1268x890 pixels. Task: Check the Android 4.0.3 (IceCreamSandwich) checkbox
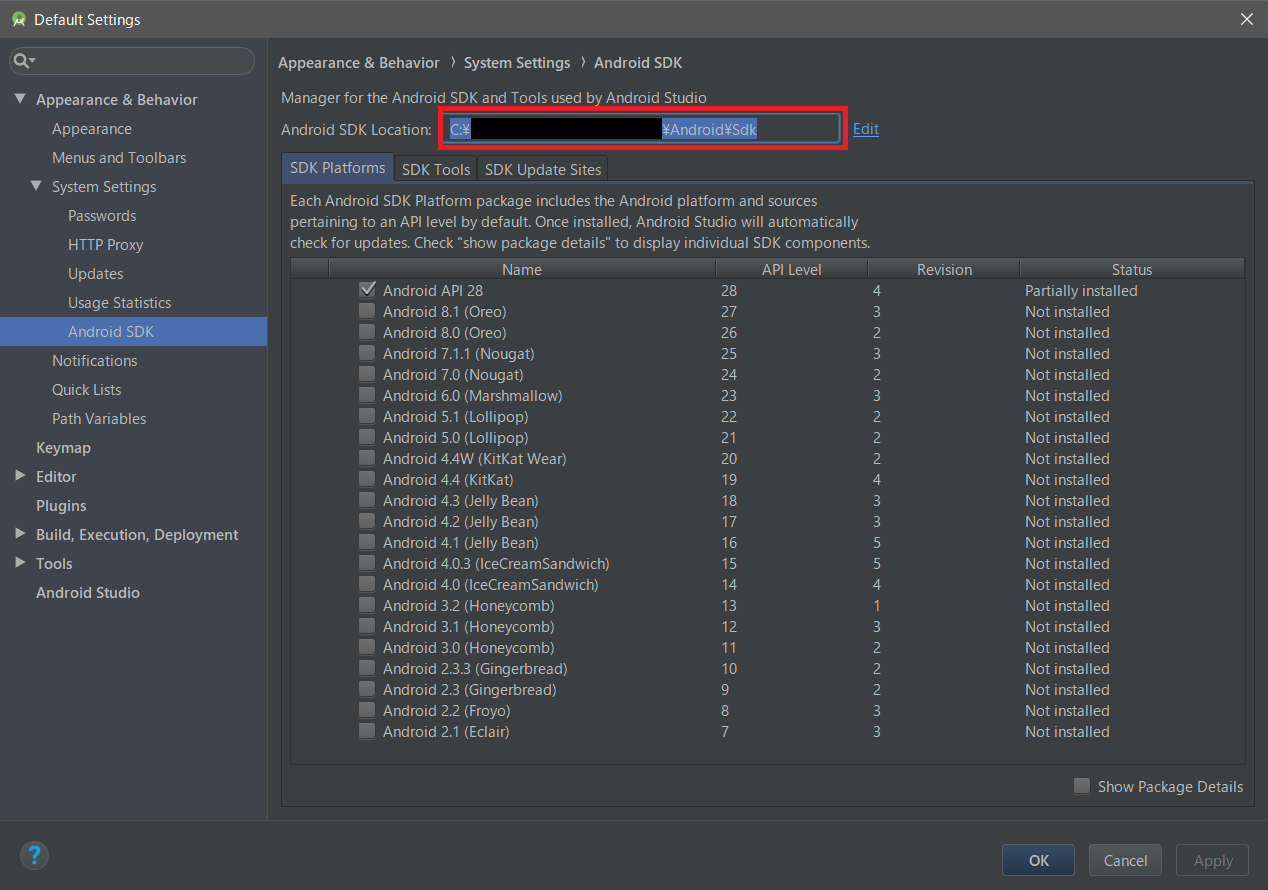point(367,563)
